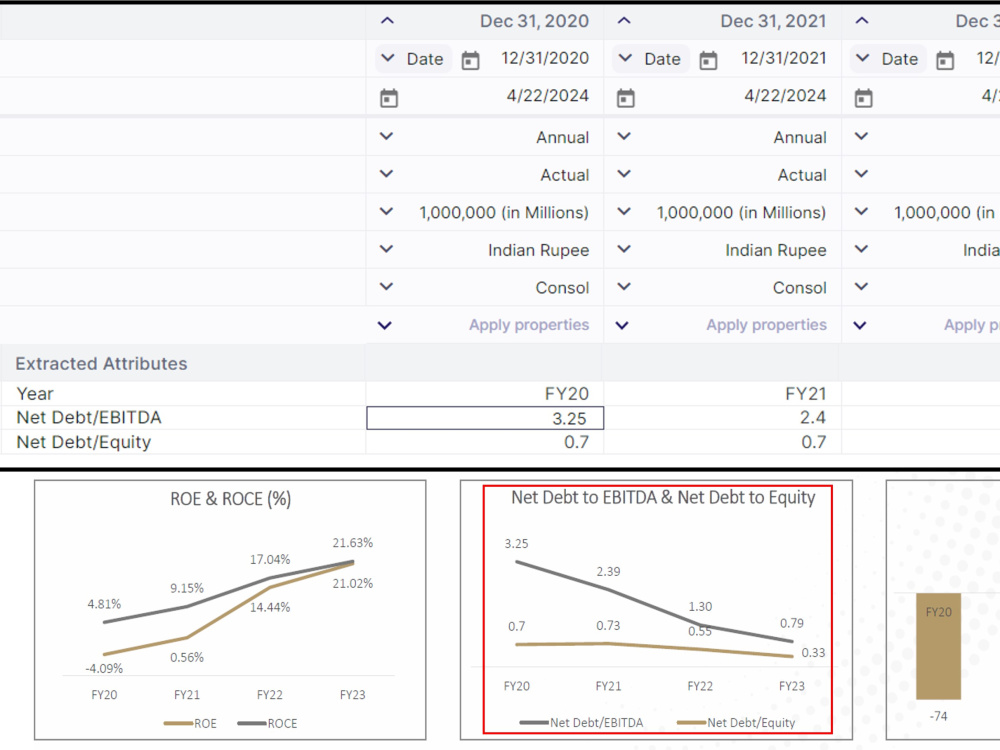Click the 3.25 data label on the chart
The height and width of the screenshot is (750, 1000).
pyautogui.click(x=517, y=543)
